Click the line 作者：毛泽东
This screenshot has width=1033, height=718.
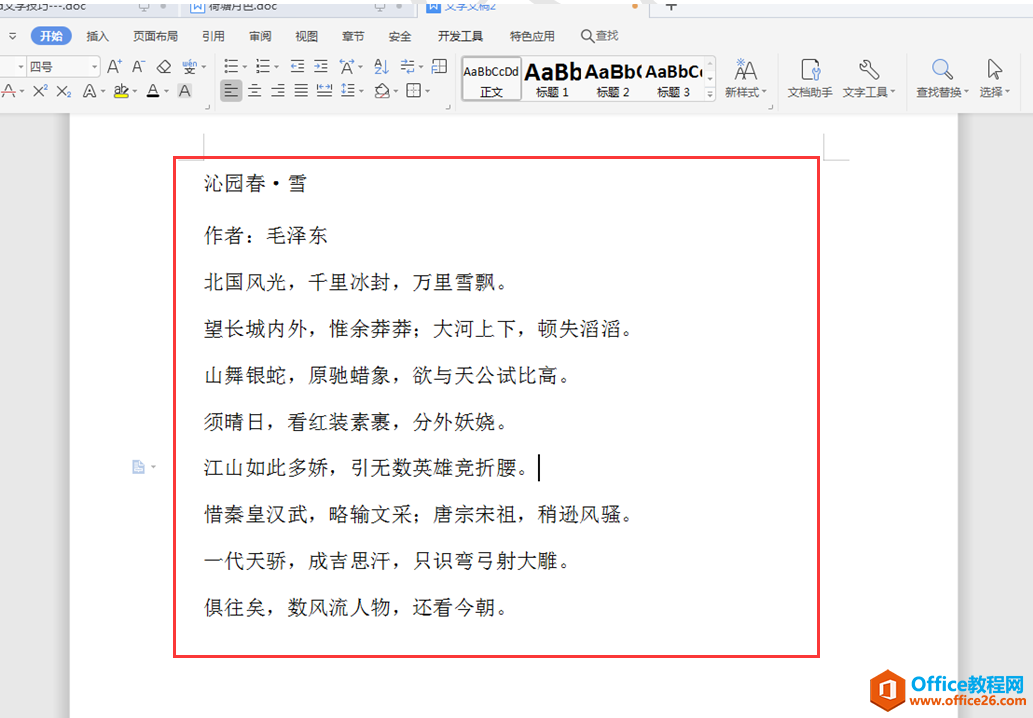(x=265, y=235)
